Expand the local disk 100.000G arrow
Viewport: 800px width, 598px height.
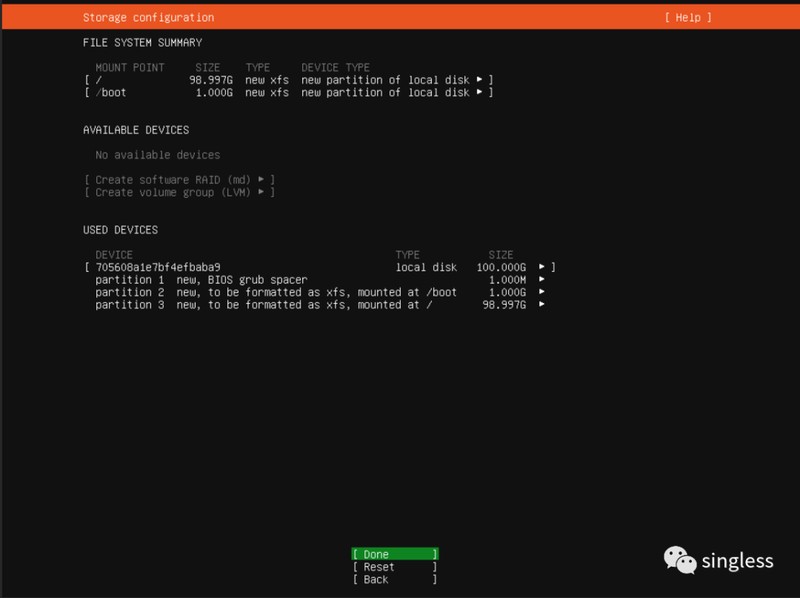point(541,267)
